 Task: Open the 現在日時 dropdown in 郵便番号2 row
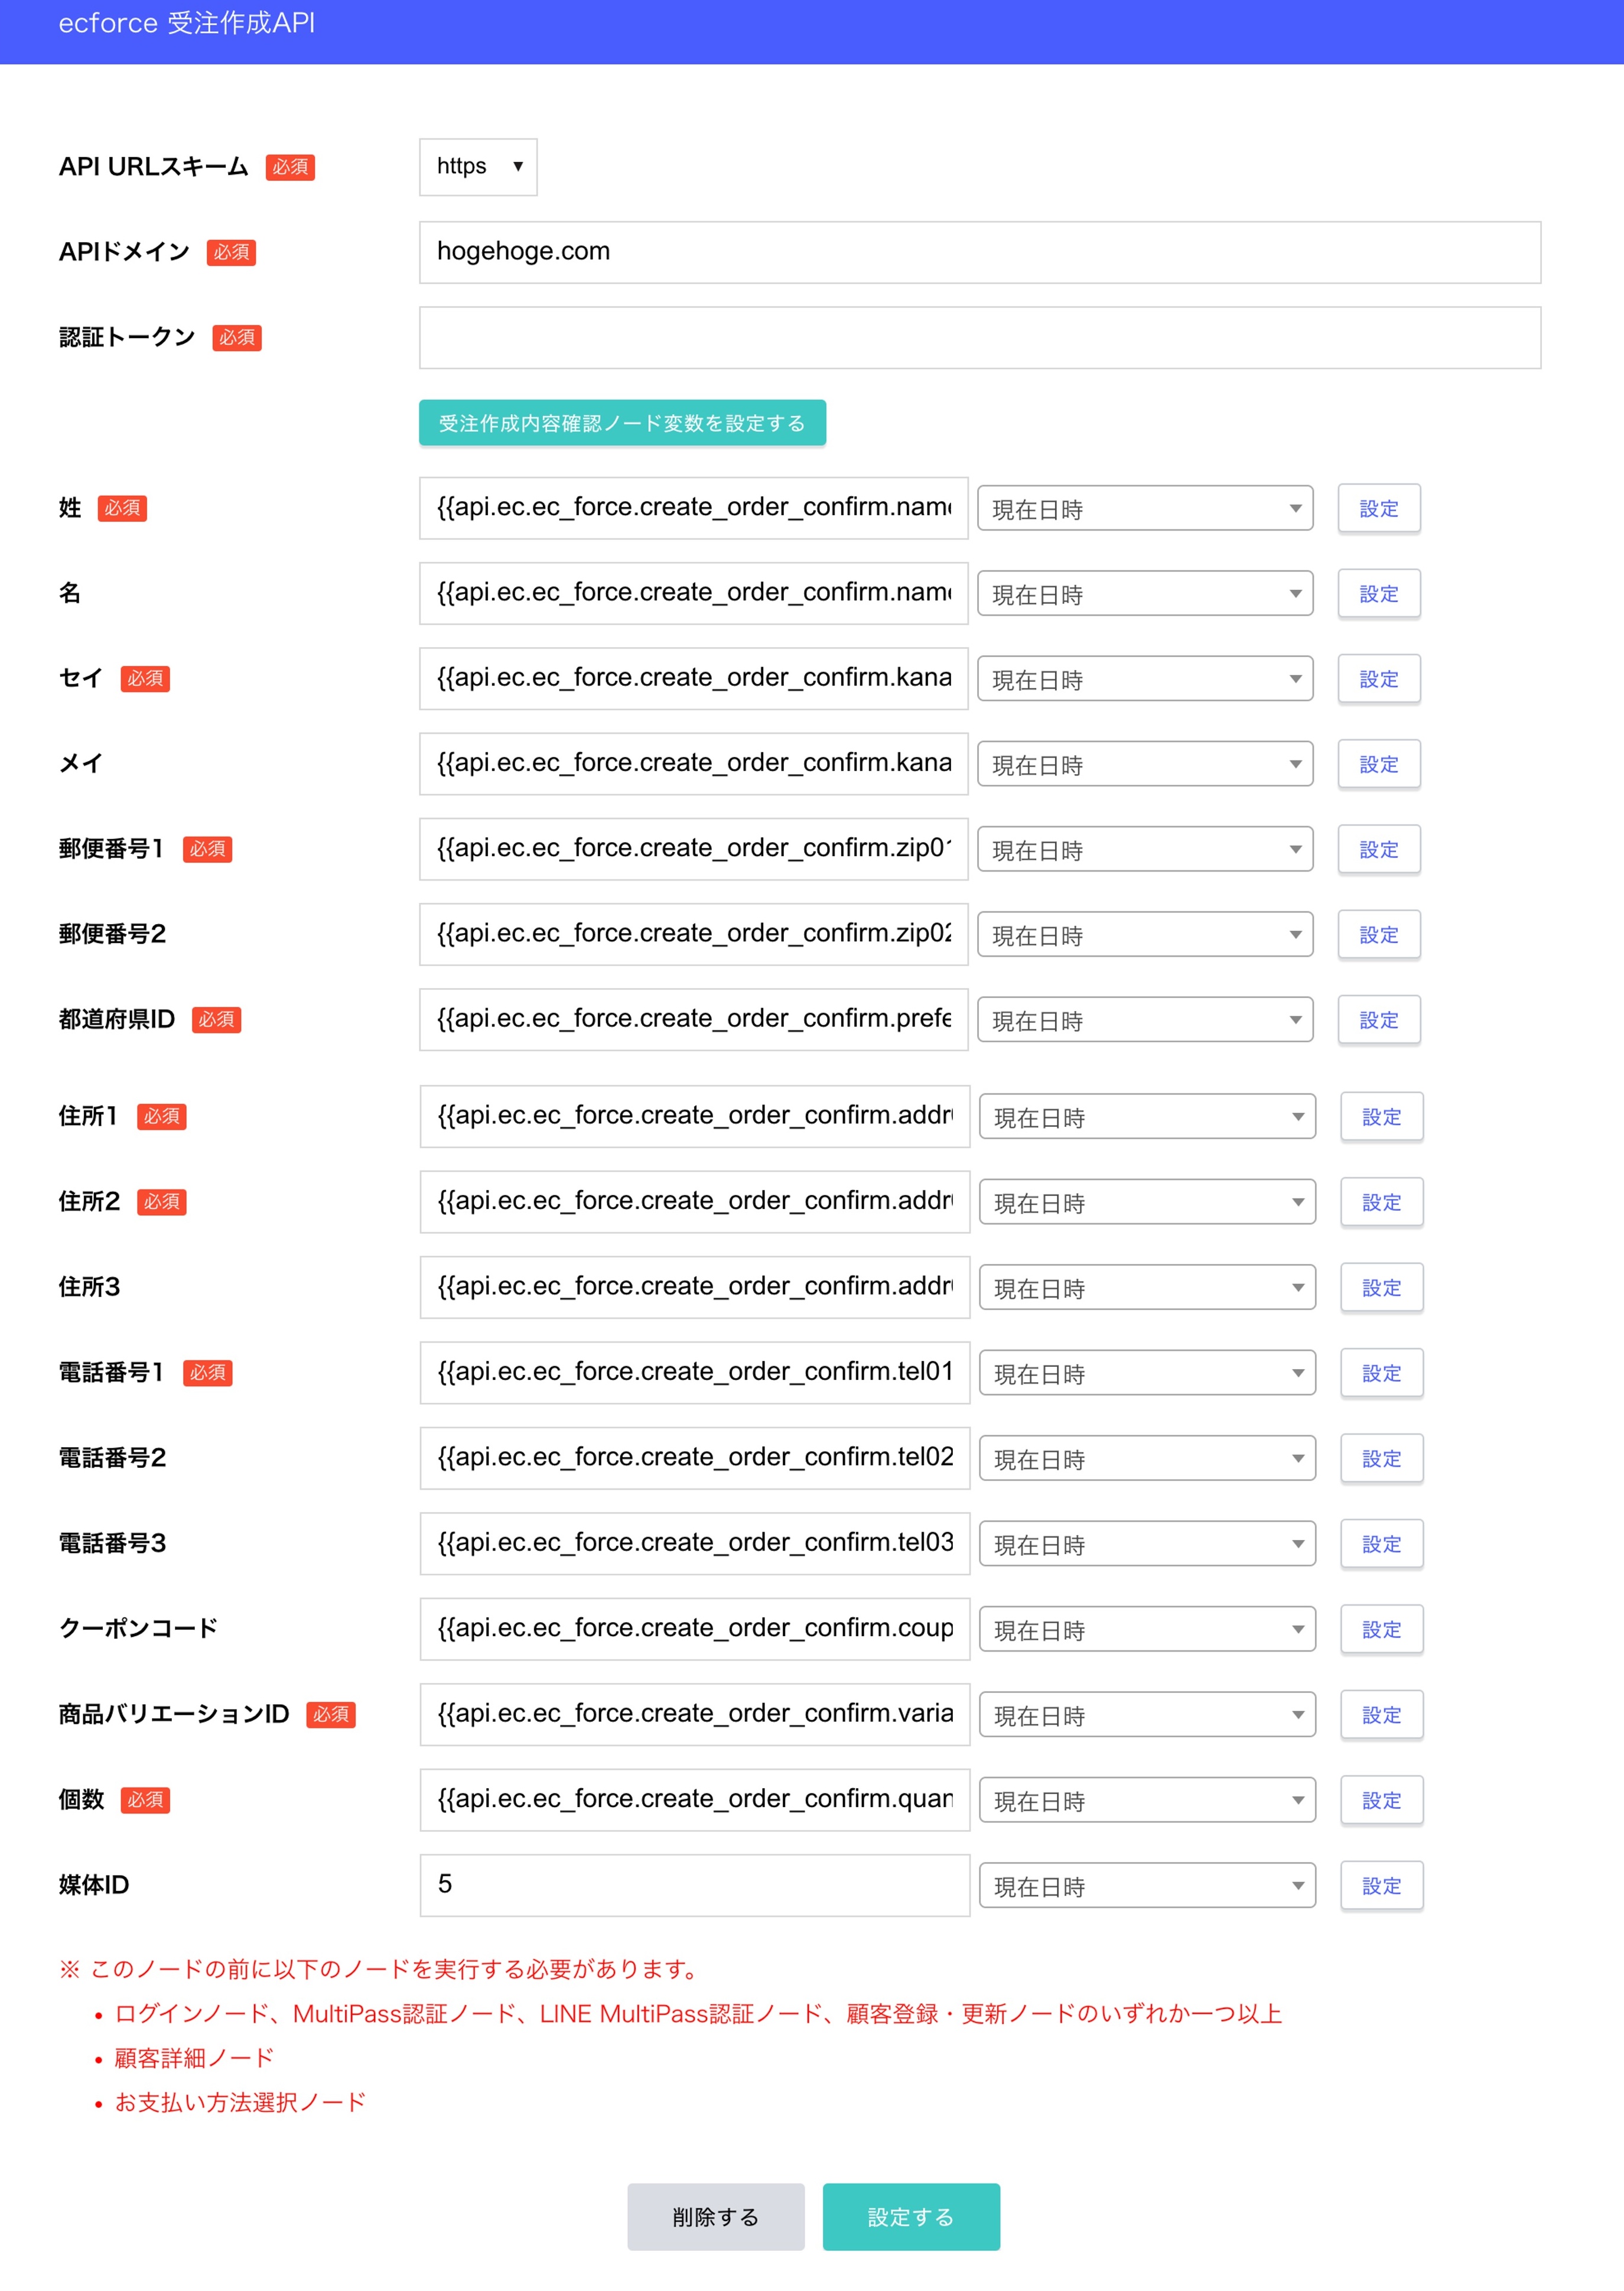point(1145,935)
